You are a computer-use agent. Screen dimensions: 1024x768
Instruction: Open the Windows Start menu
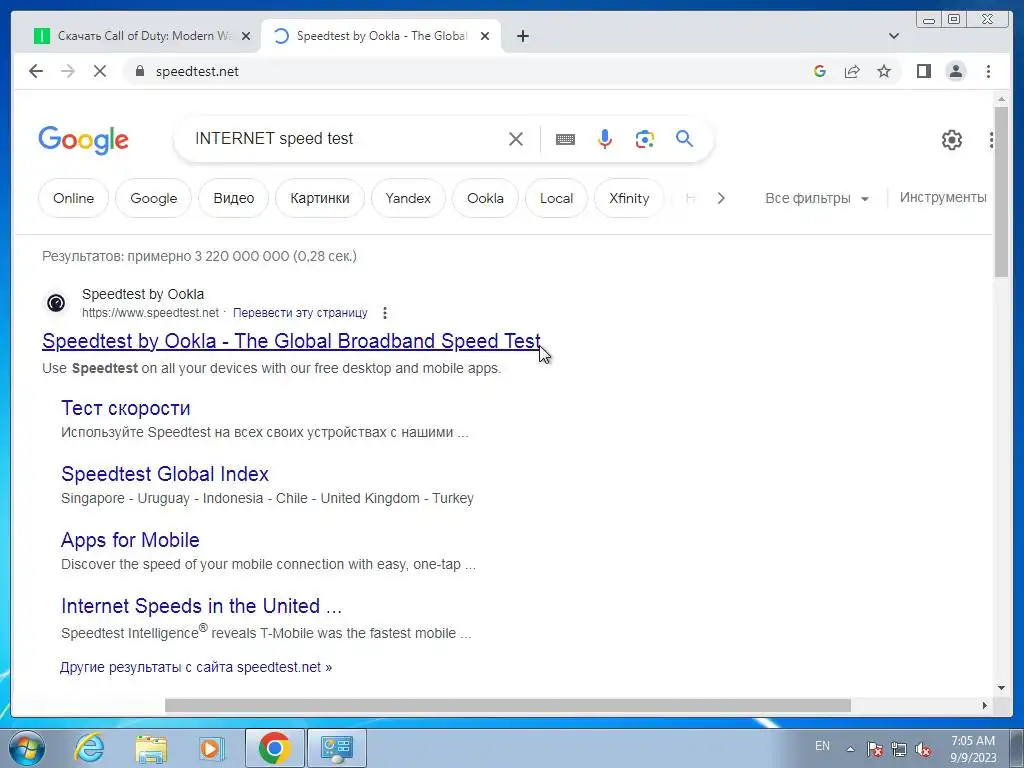25,748
